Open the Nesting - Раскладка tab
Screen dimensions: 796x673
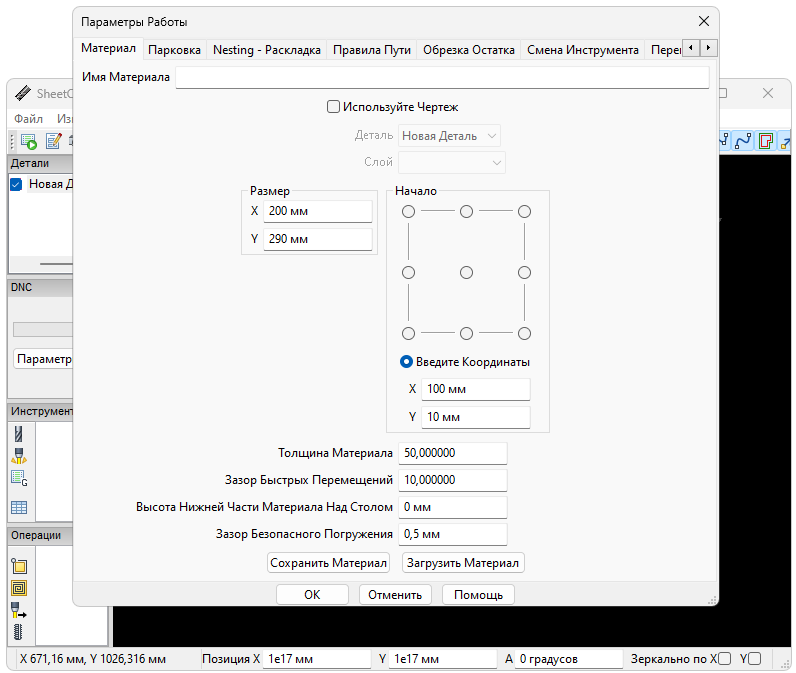coord(267,50)
